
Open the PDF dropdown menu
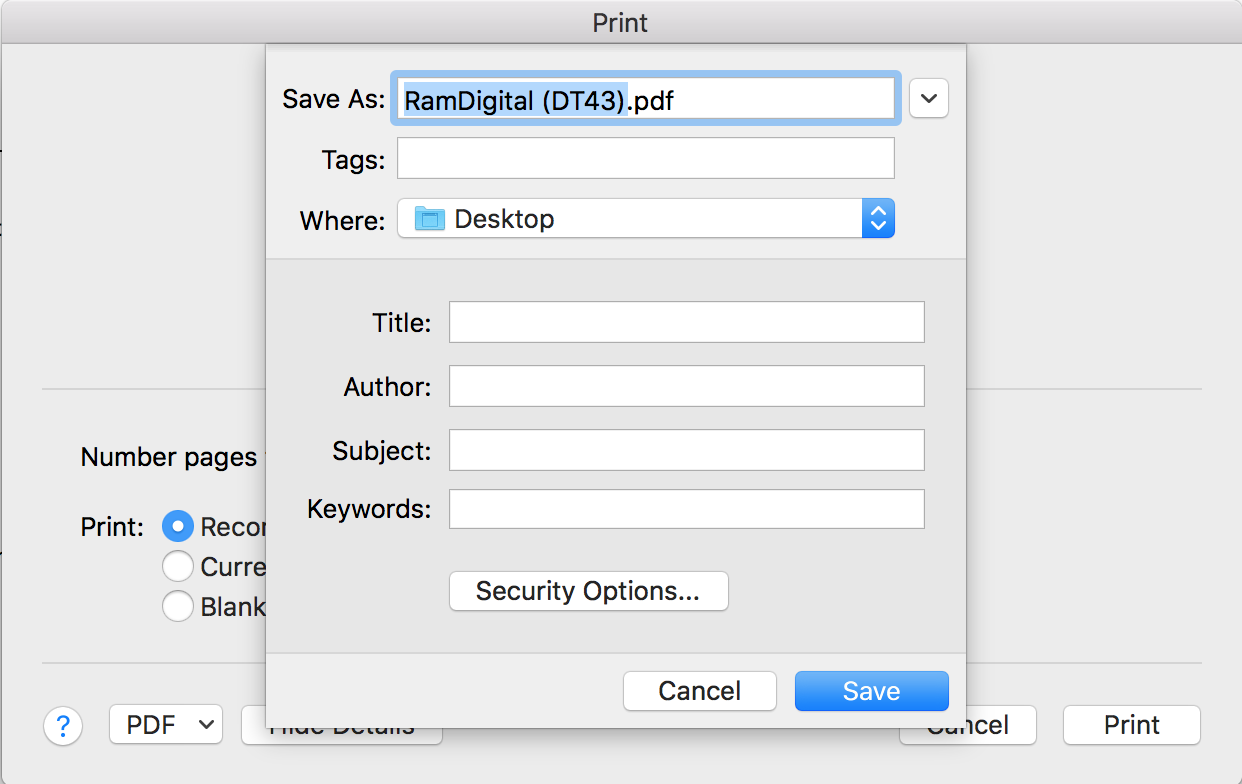166,725
